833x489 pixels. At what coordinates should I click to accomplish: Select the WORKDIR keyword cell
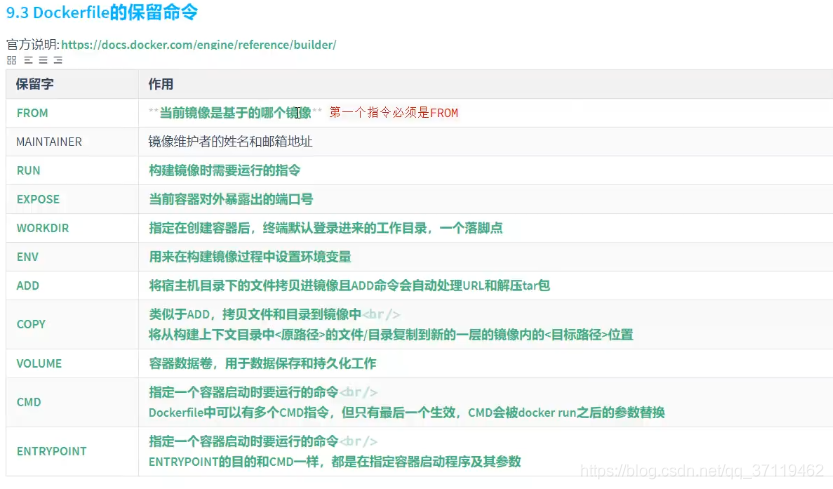pos(72,228)
